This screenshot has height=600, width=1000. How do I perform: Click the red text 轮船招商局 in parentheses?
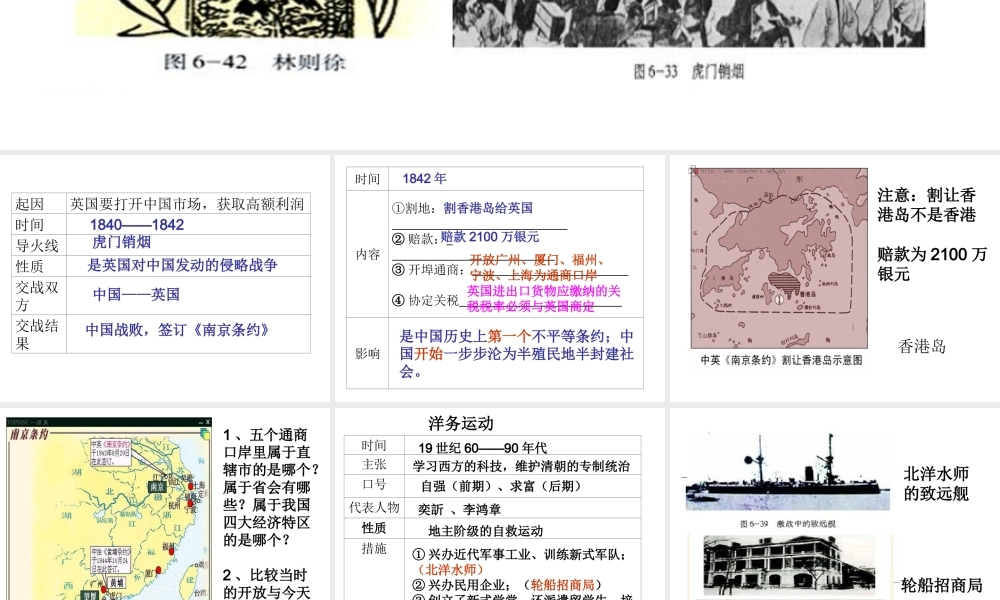562,585
